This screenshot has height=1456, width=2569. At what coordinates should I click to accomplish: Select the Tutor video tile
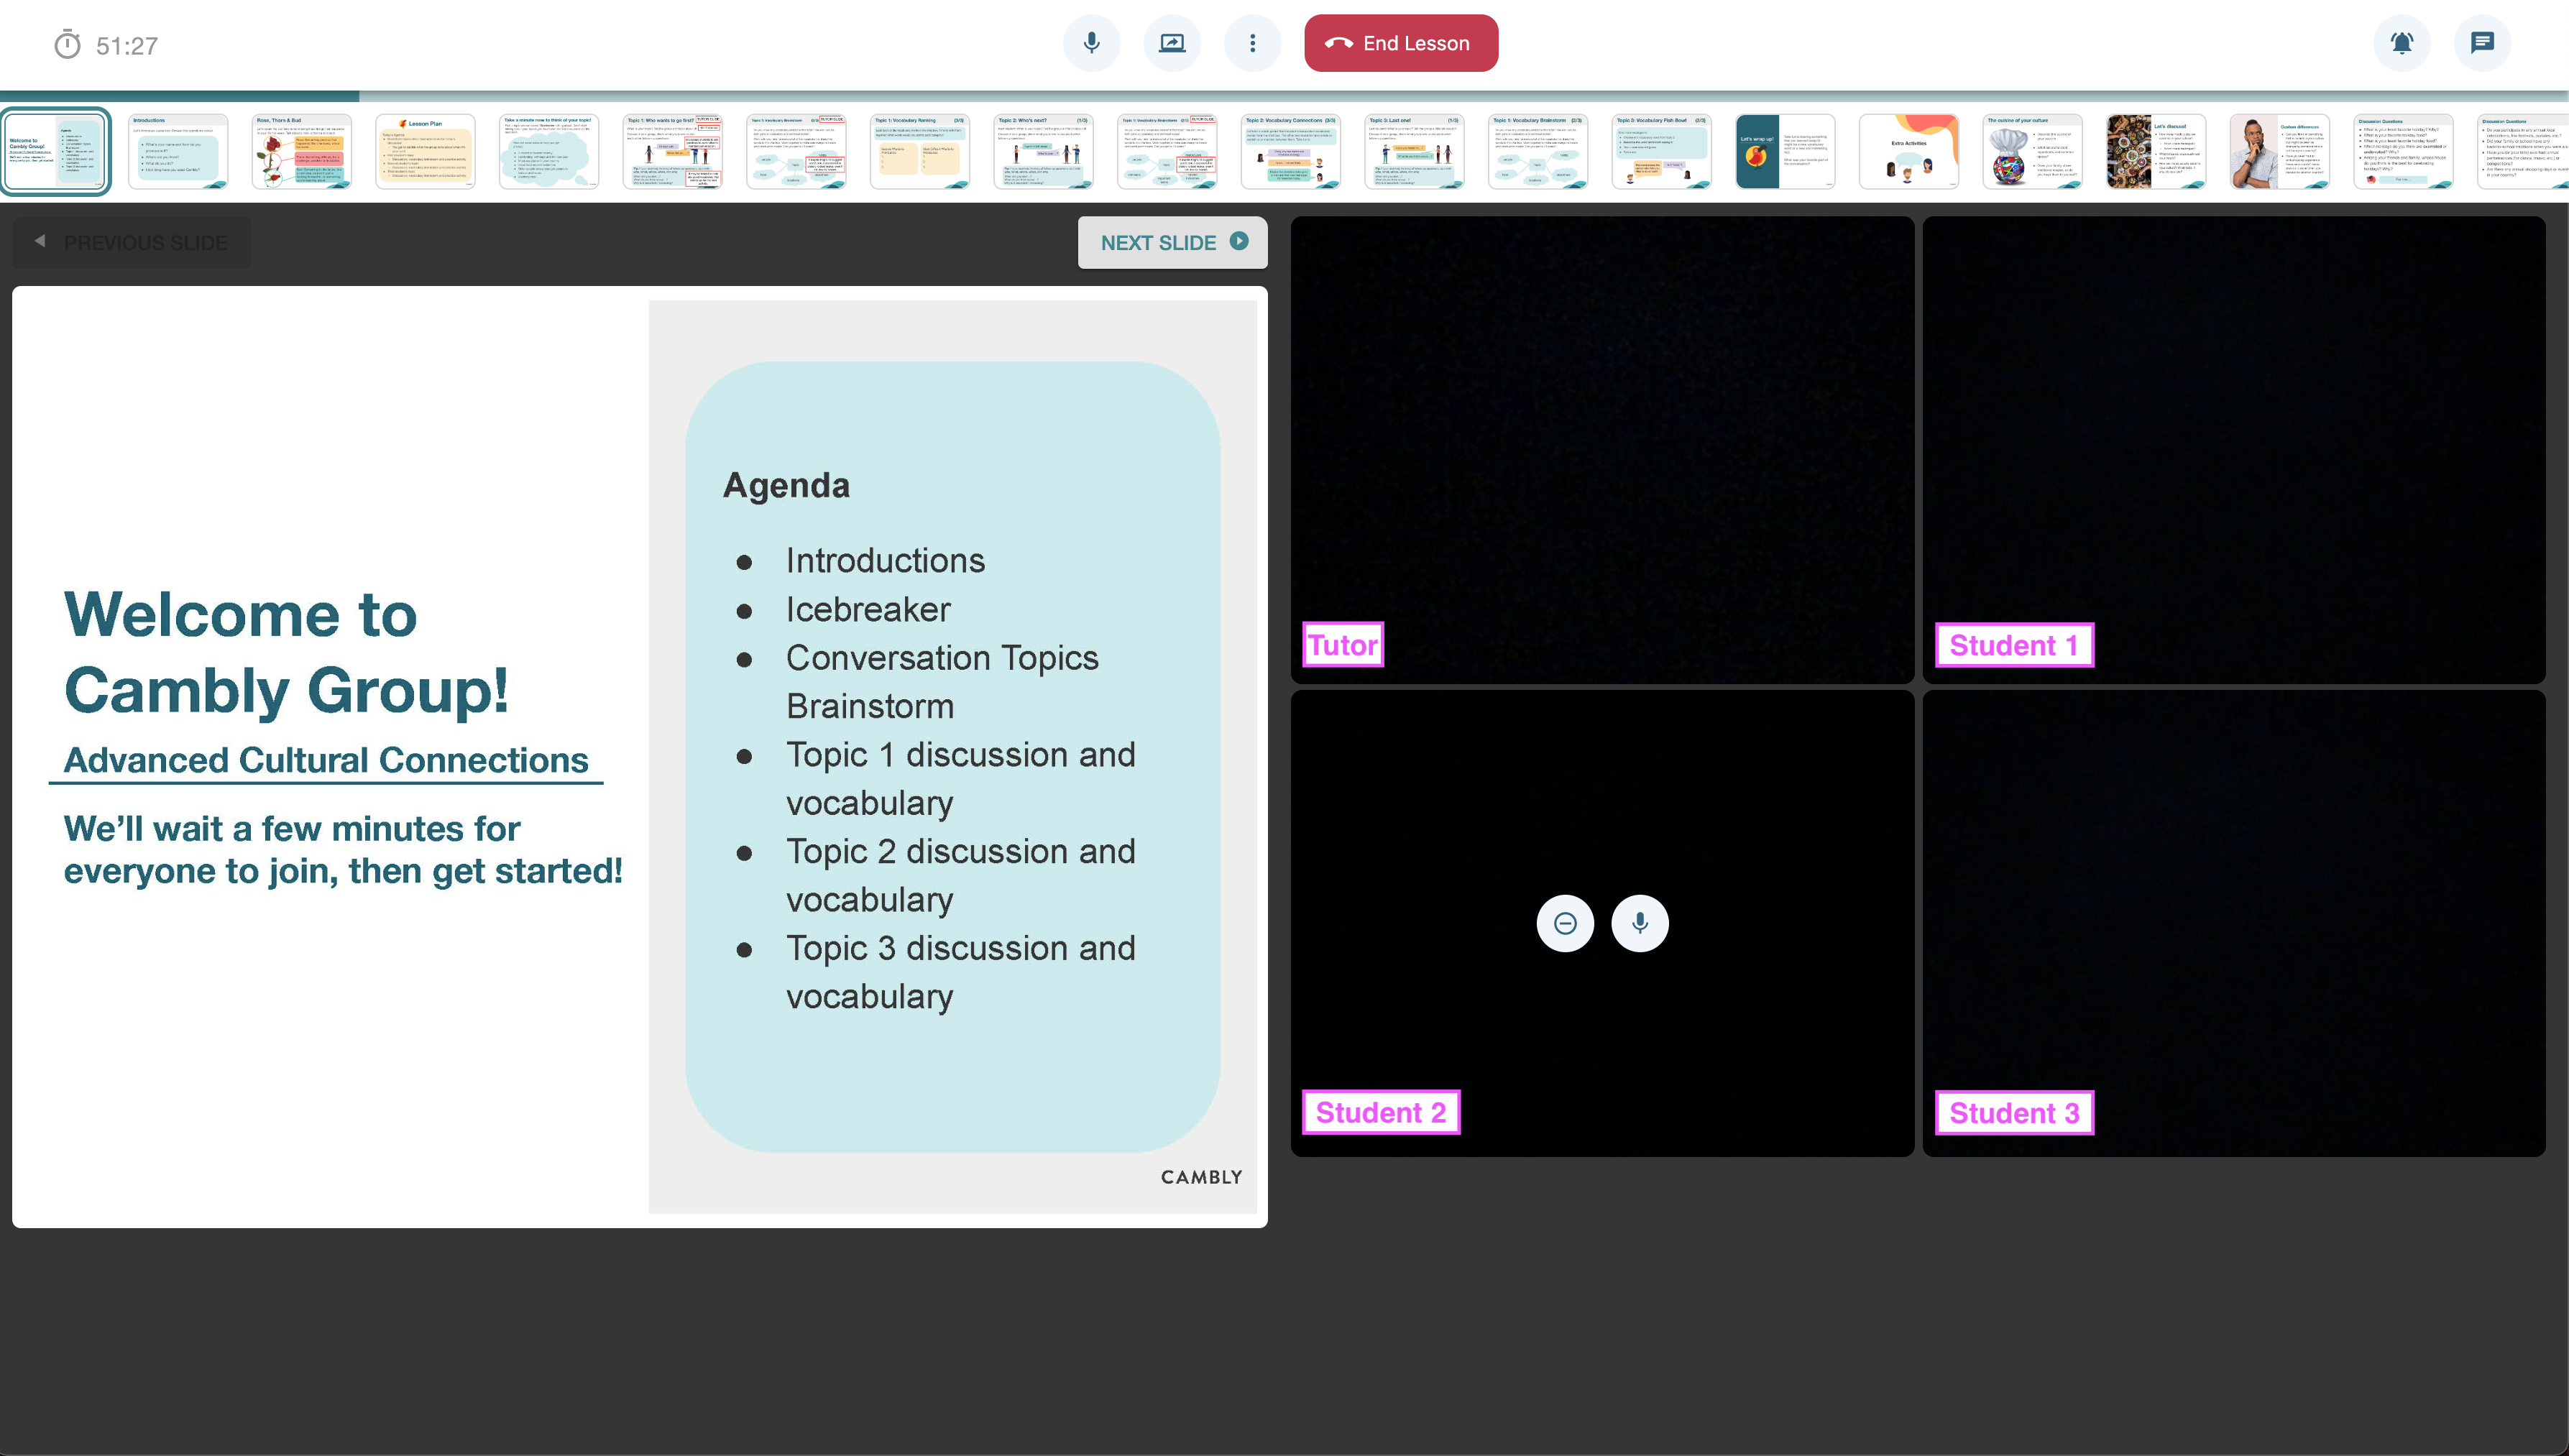[x=1602, y=450]
